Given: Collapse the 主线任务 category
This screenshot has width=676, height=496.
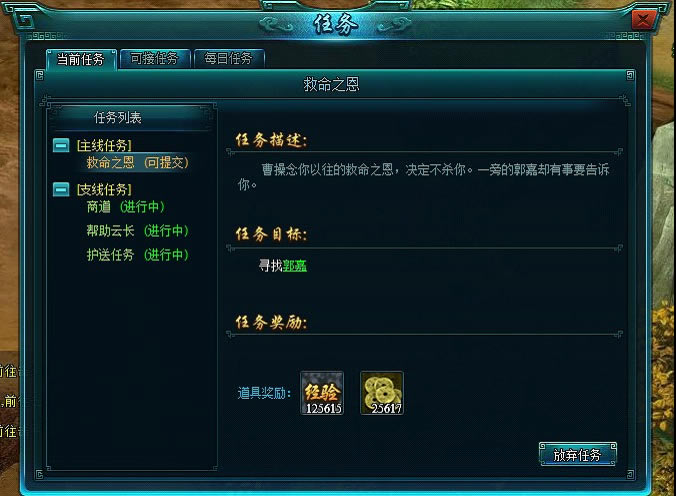Looking at the screenshot, I should point(61,145).
